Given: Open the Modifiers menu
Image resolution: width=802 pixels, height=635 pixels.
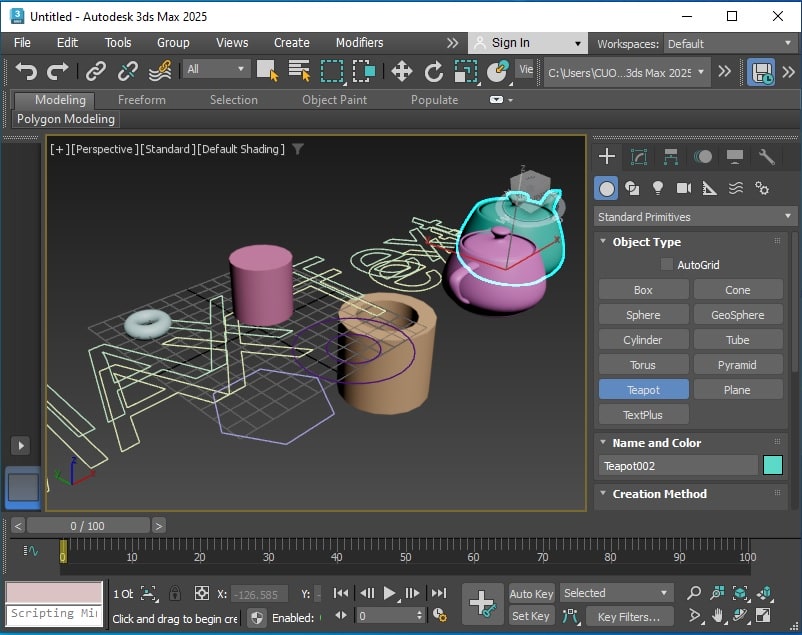Looking at the screenshot, I should [x=359, y=43].
